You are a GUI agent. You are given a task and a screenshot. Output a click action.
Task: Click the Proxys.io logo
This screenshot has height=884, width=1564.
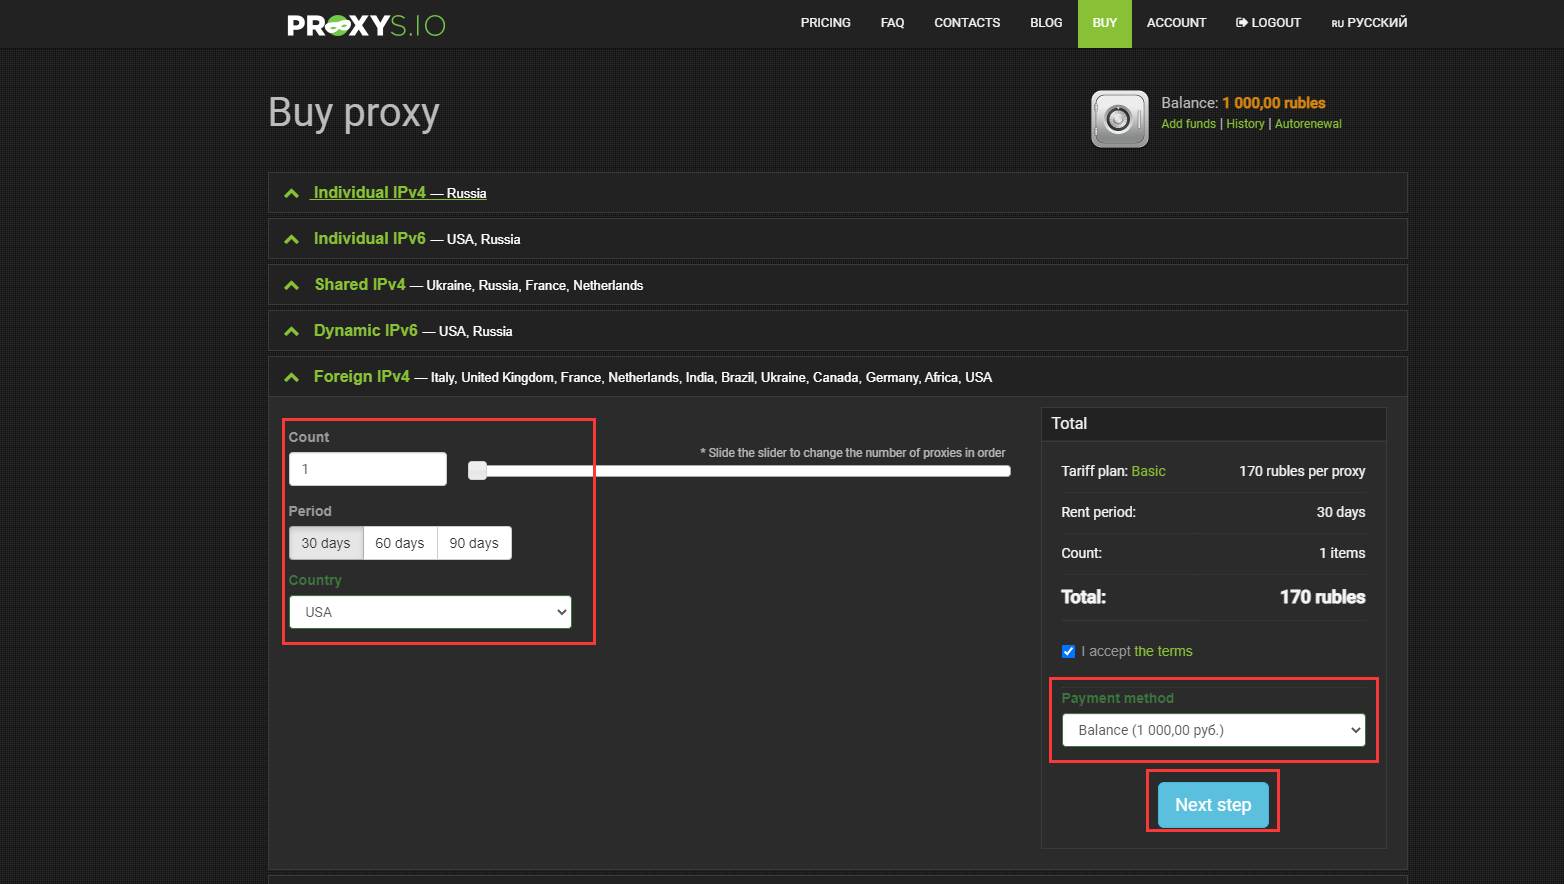click(366, 25)
